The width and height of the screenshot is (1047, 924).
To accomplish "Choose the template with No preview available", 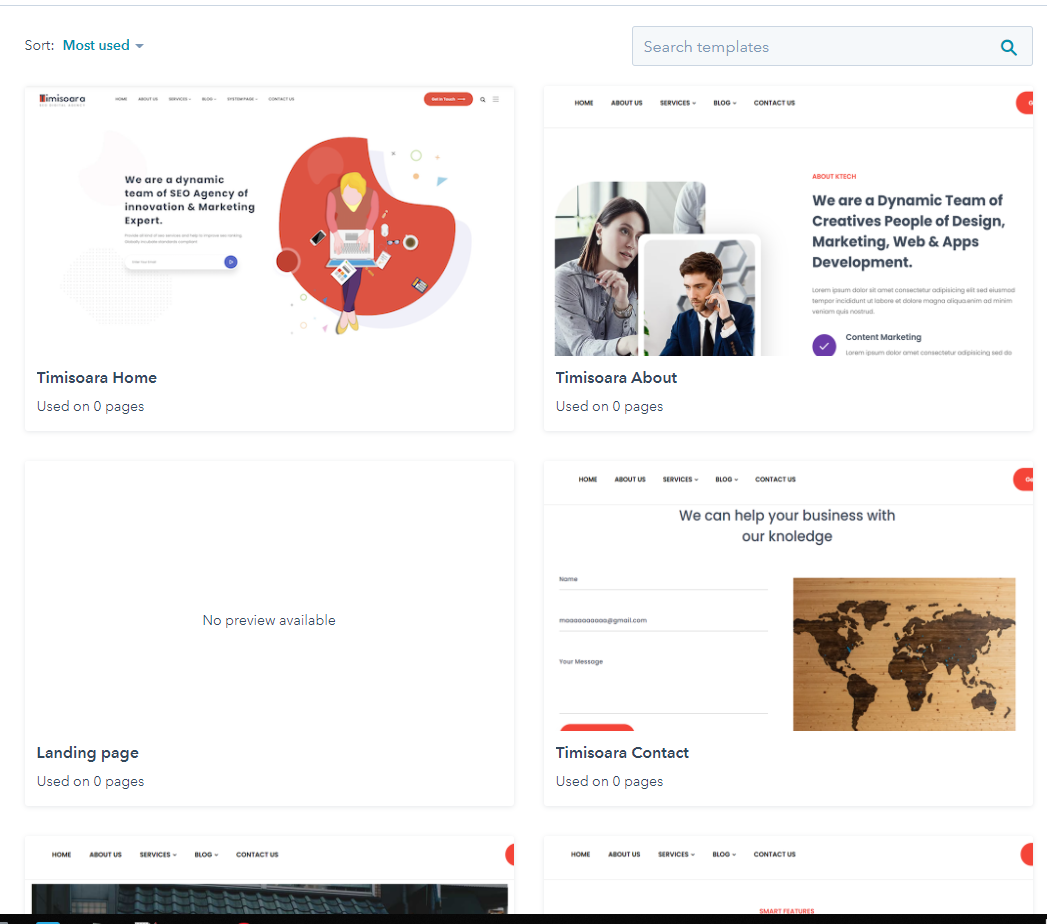I will [269, 620].
